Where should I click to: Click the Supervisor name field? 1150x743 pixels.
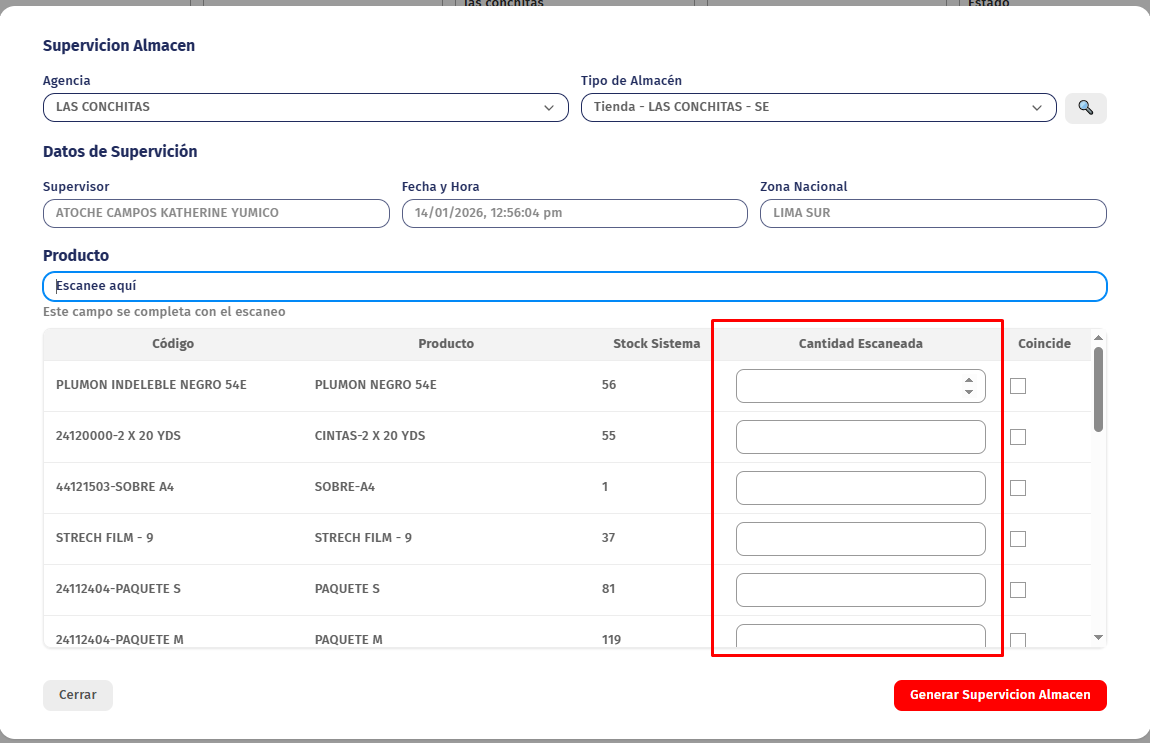[x=216, y=213]
